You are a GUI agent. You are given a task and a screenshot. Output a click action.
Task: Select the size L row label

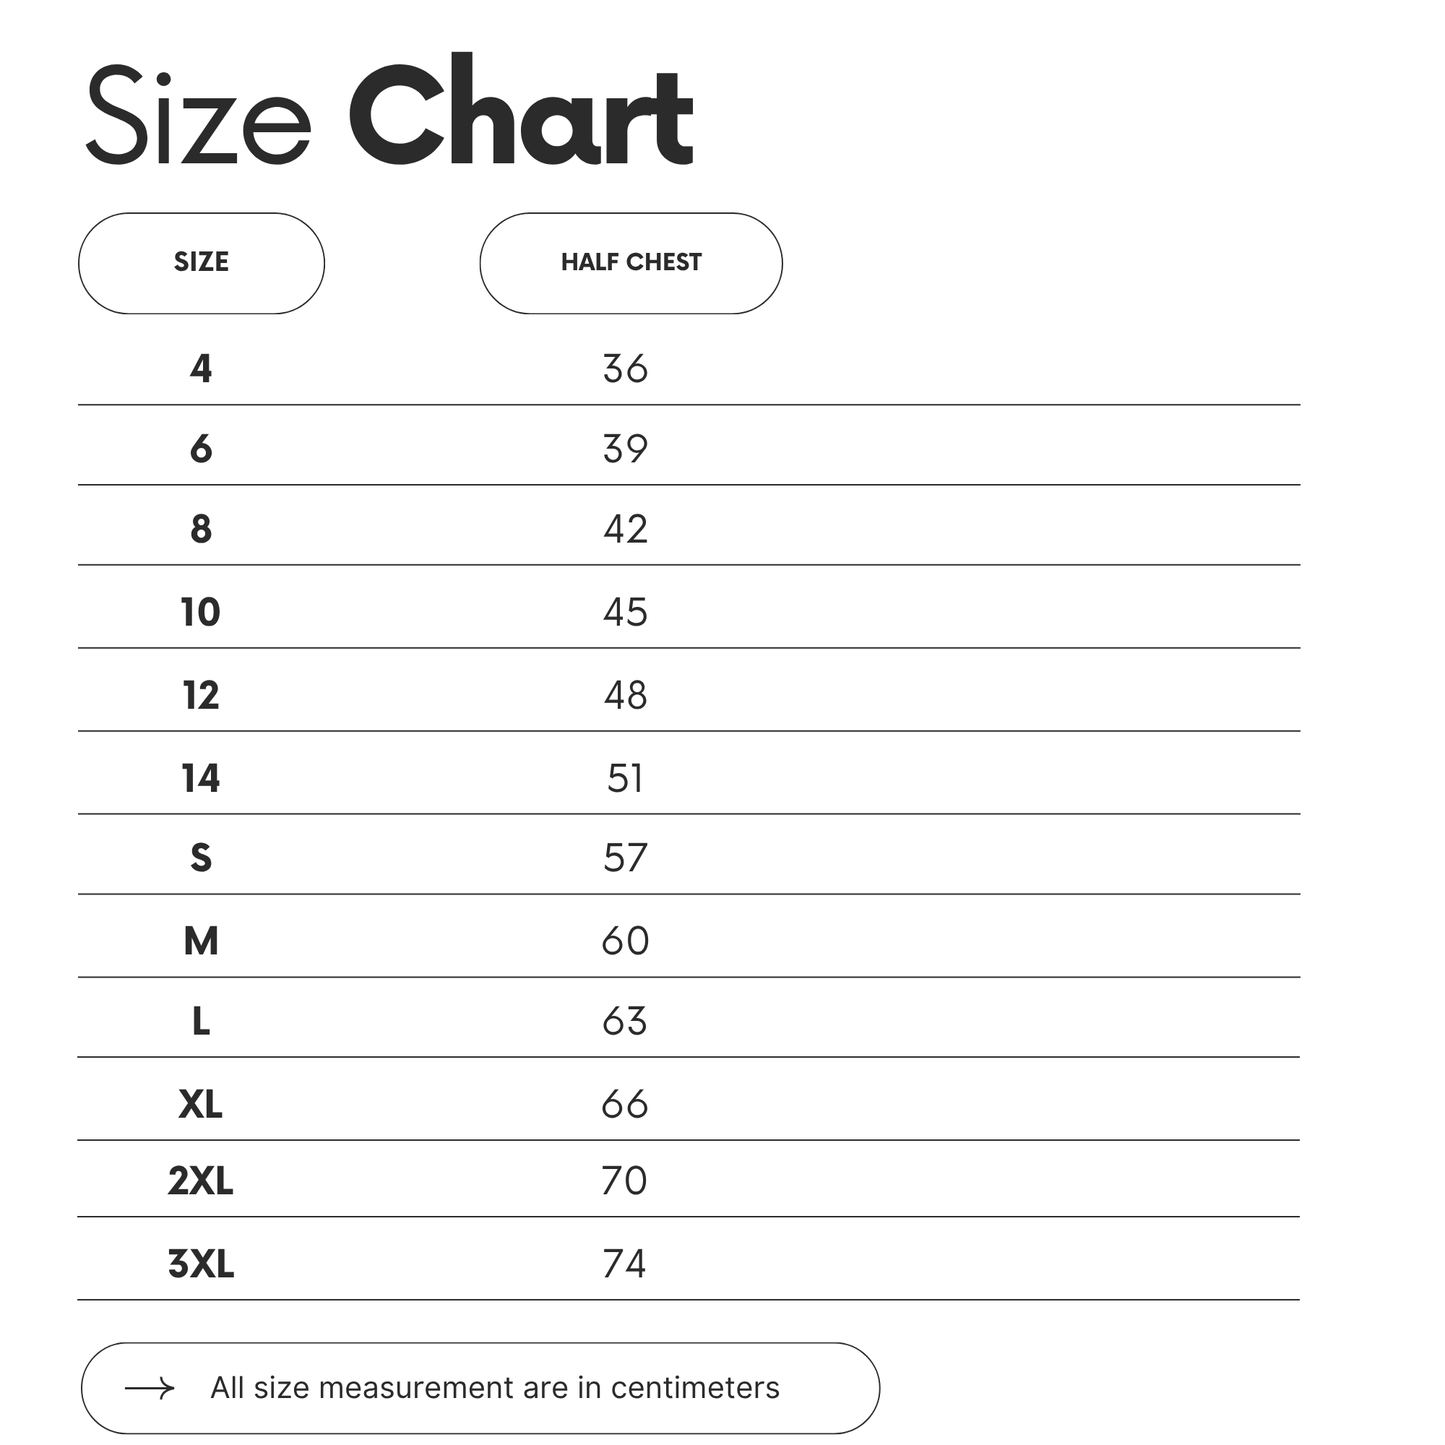pos(201,1021)
